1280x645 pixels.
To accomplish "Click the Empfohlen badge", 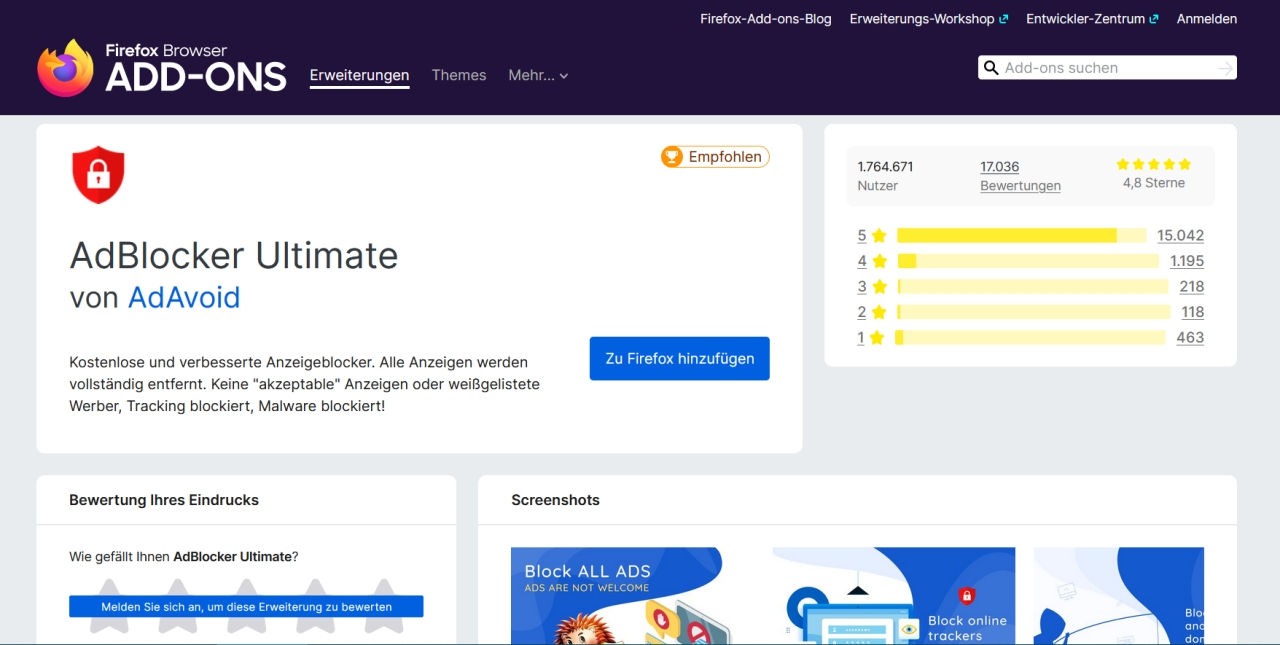I will click(x=715, y=157).
